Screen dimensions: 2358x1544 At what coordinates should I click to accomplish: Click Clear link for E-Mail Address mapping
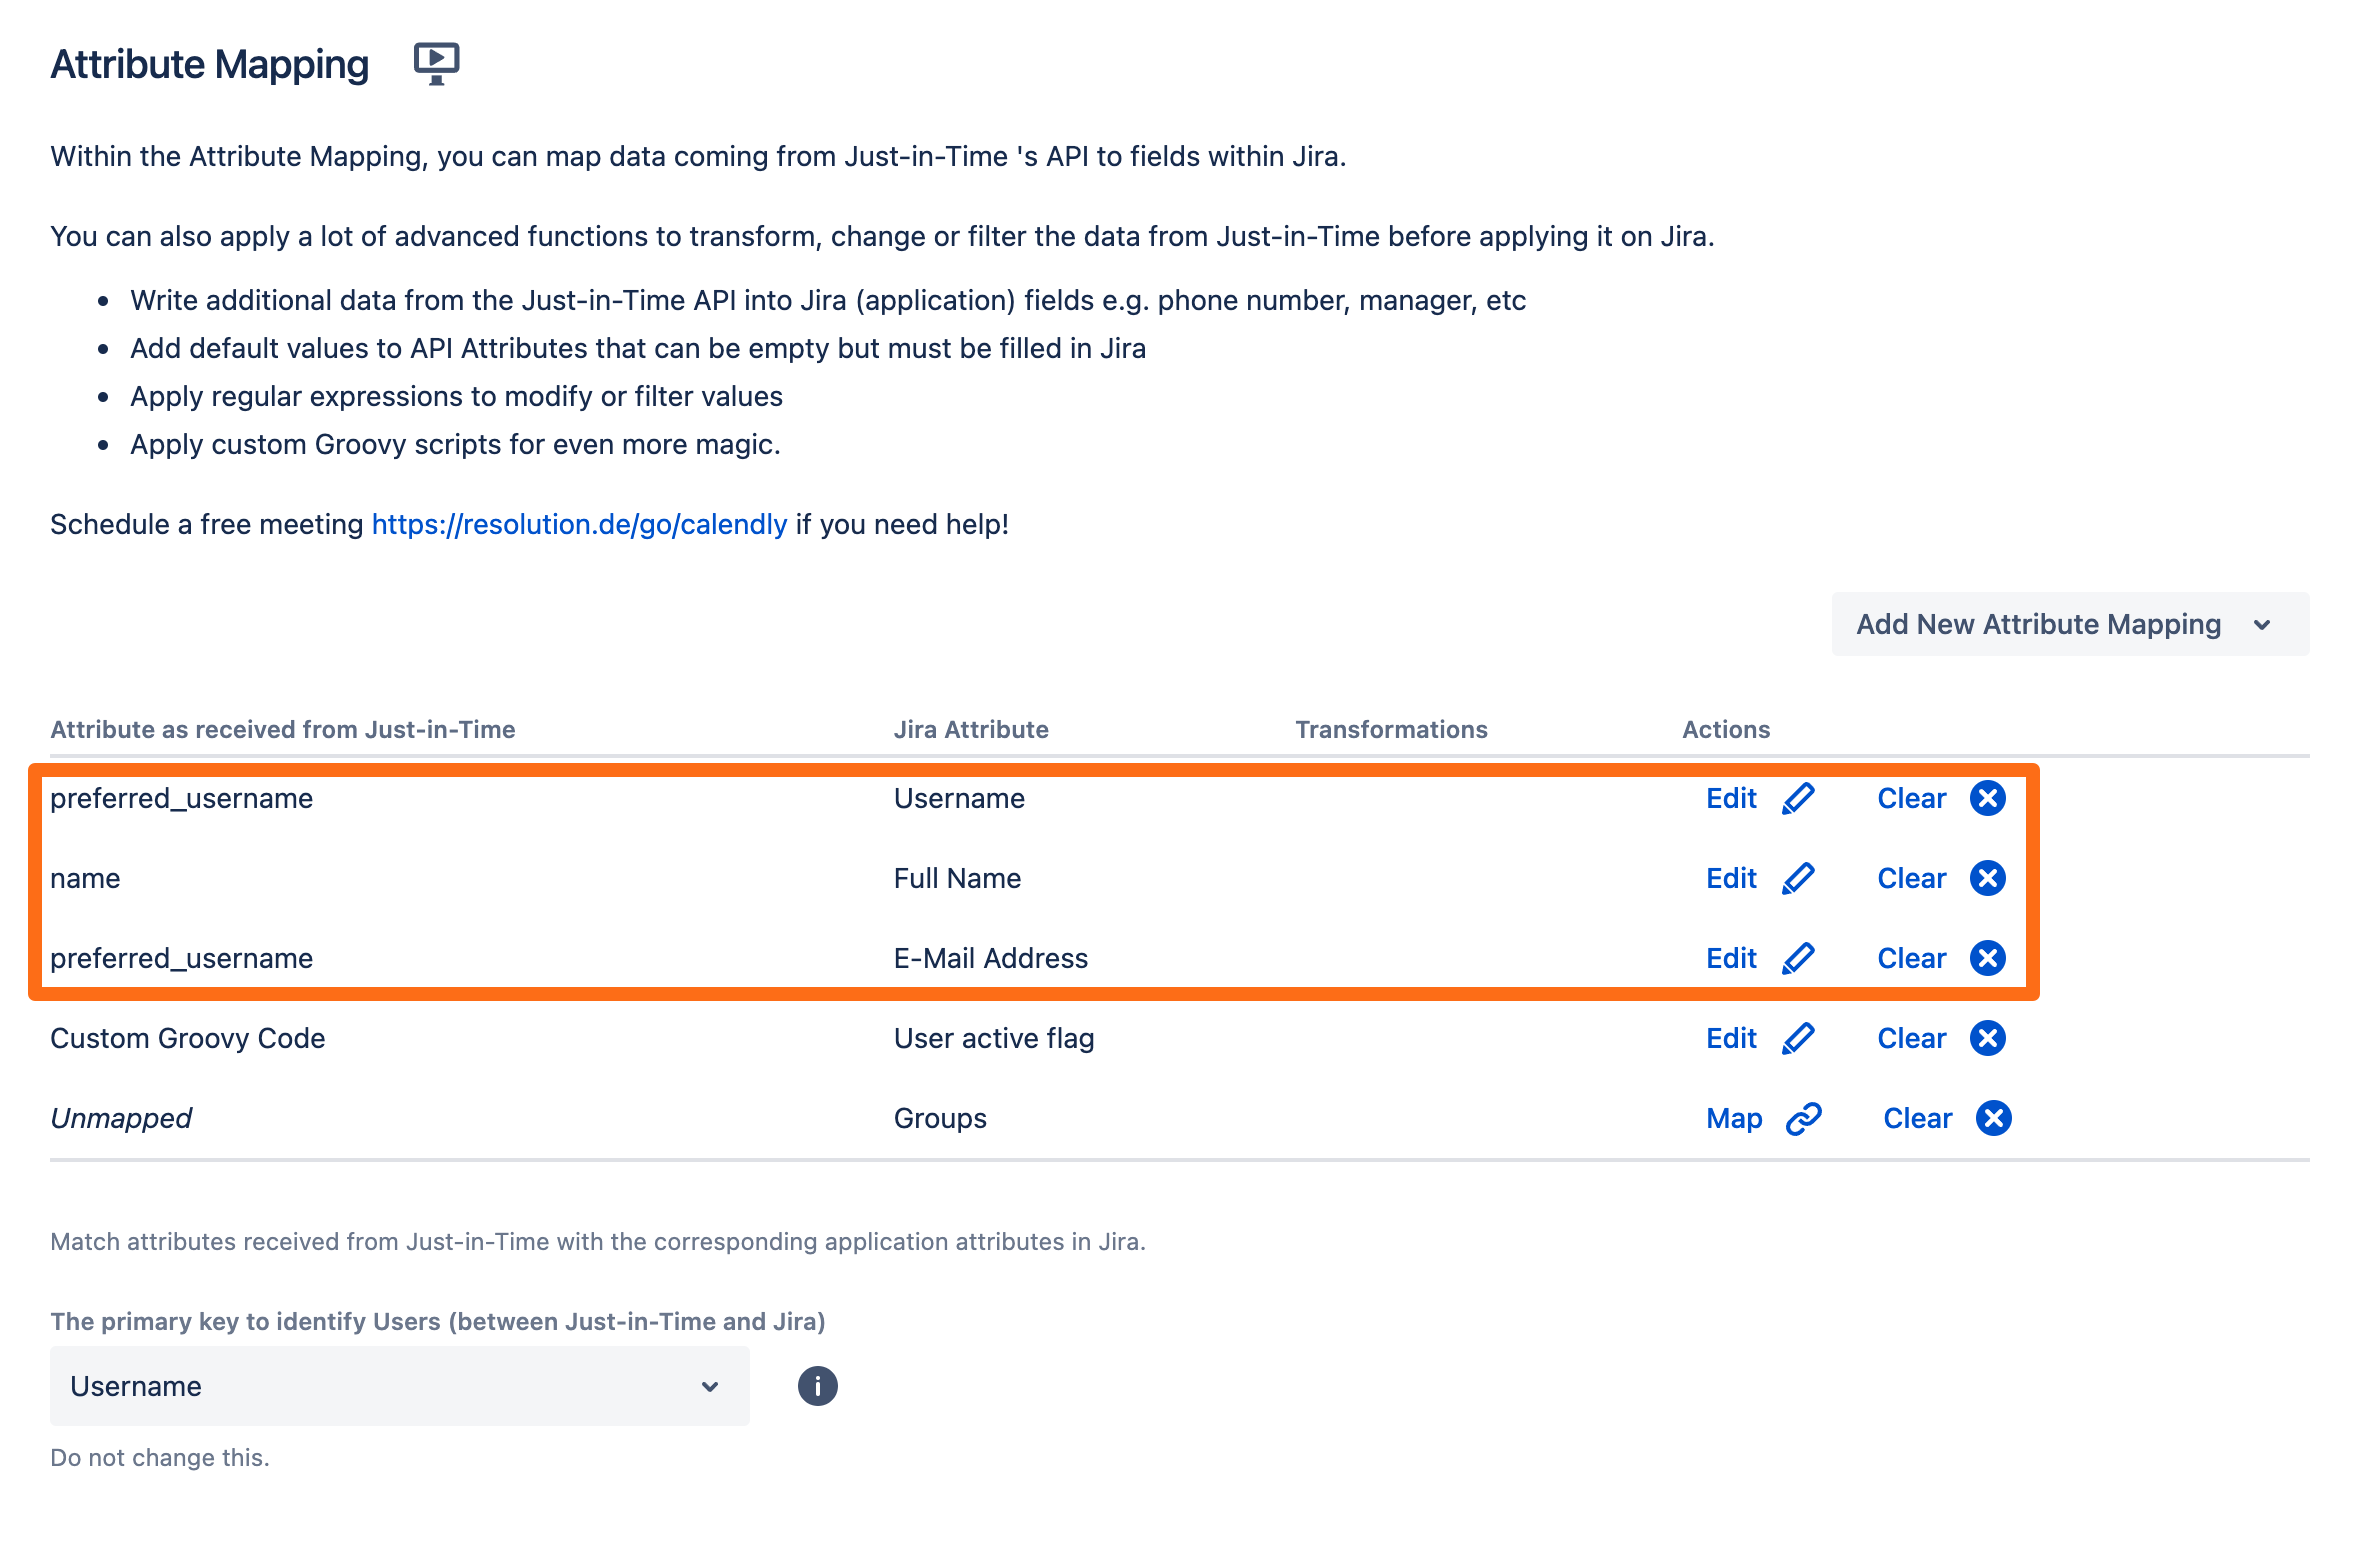coord(1911,958)
